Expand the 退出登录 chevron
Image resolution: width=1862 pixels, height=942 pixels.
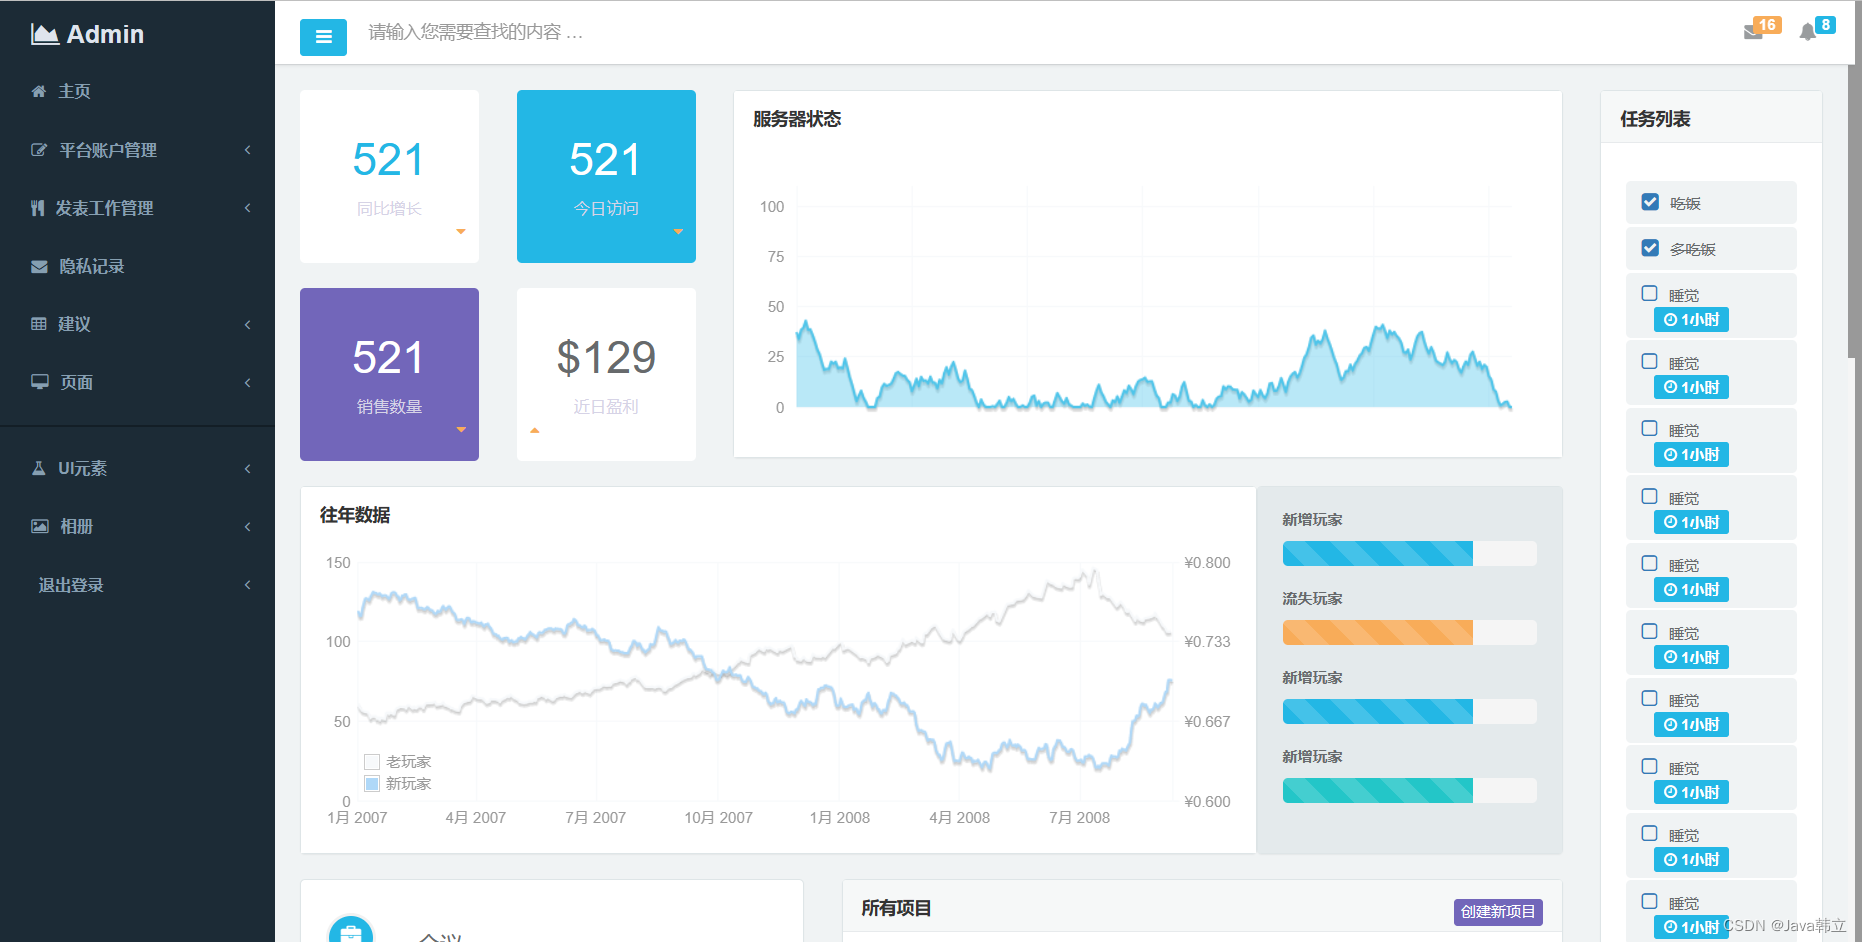248,585
